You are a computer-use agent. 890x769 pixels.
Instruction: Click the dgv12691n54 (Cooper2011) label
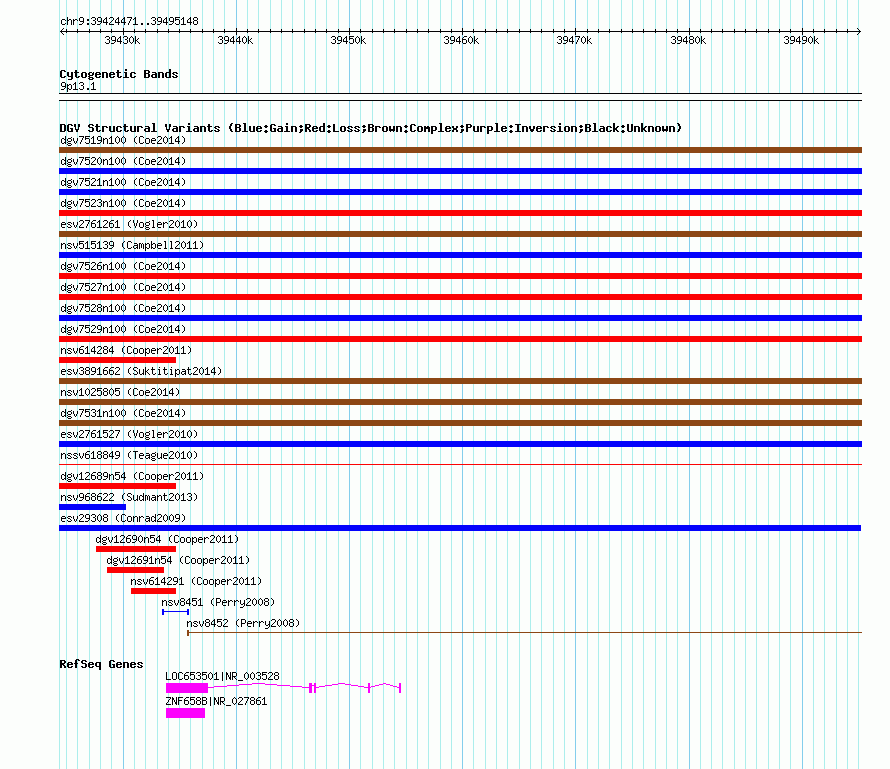point(178,560)
